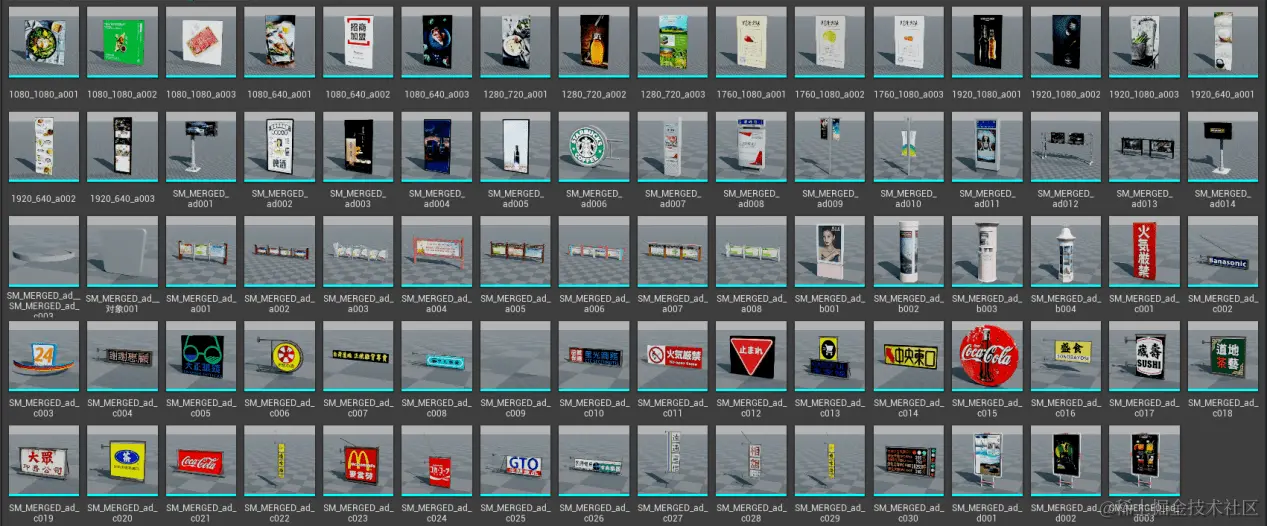Select the SM_MERGED_ad_a001 notice board thumbnail
1267x526 pixels.
point(201,251)
